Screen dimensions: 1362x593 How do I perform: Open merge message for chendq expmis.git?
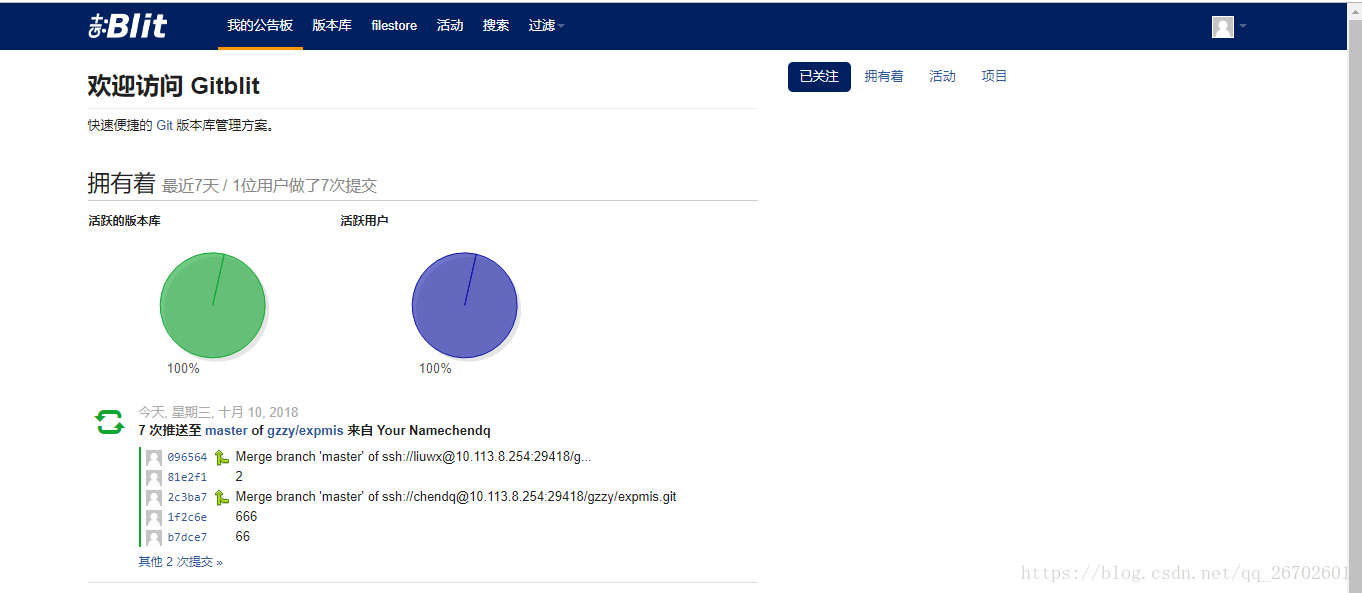point(456,497)
